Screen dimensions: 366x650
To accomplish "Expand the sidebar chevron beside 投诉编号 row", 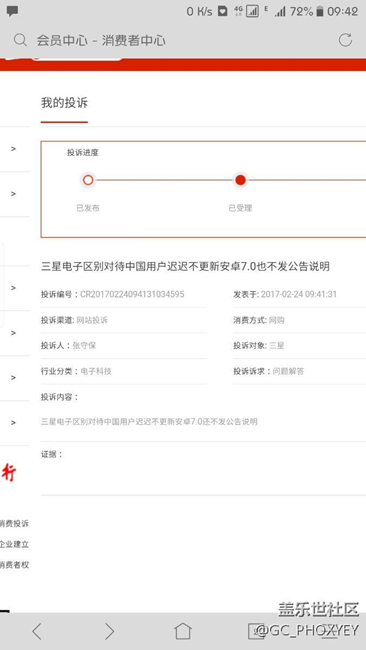I will [14, 288].
